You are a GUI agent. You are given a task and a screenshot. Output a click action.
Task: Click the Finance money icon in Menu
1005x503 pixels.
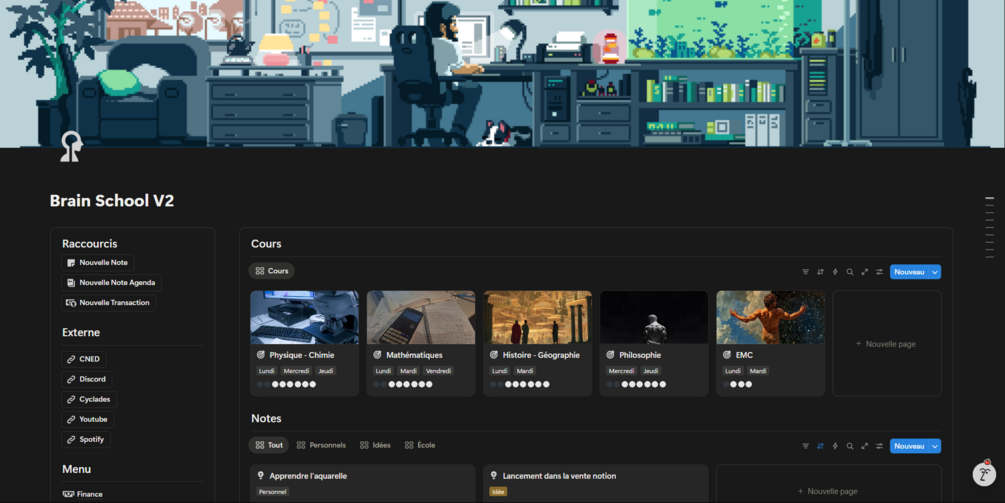69,494
